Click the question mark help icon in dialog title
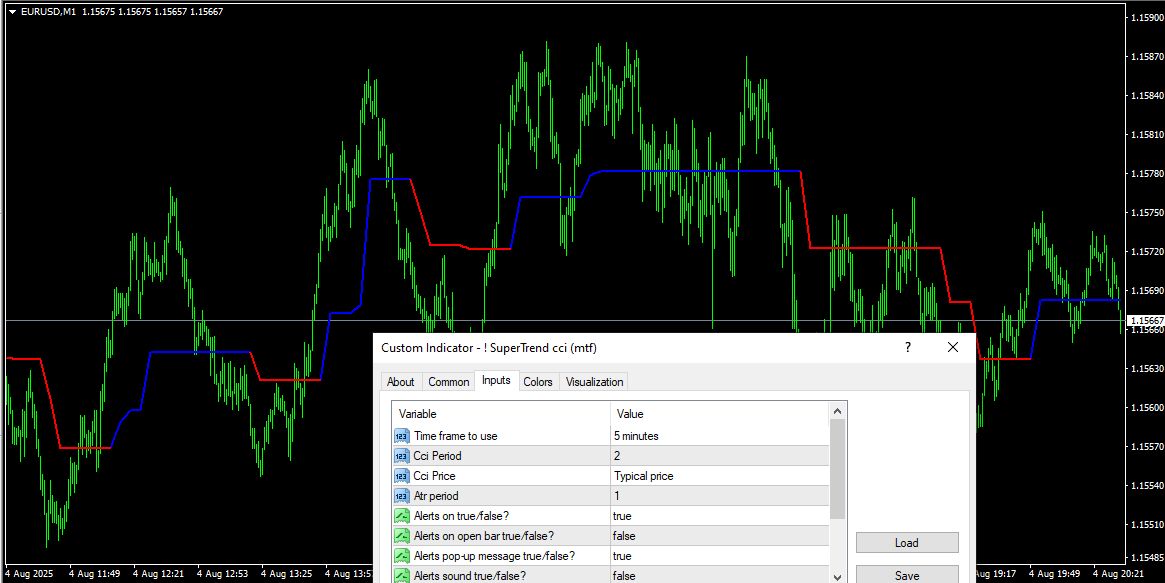The width and height of the screenshot is (1165, 583). pyautogui.click(x=907, y=348)
